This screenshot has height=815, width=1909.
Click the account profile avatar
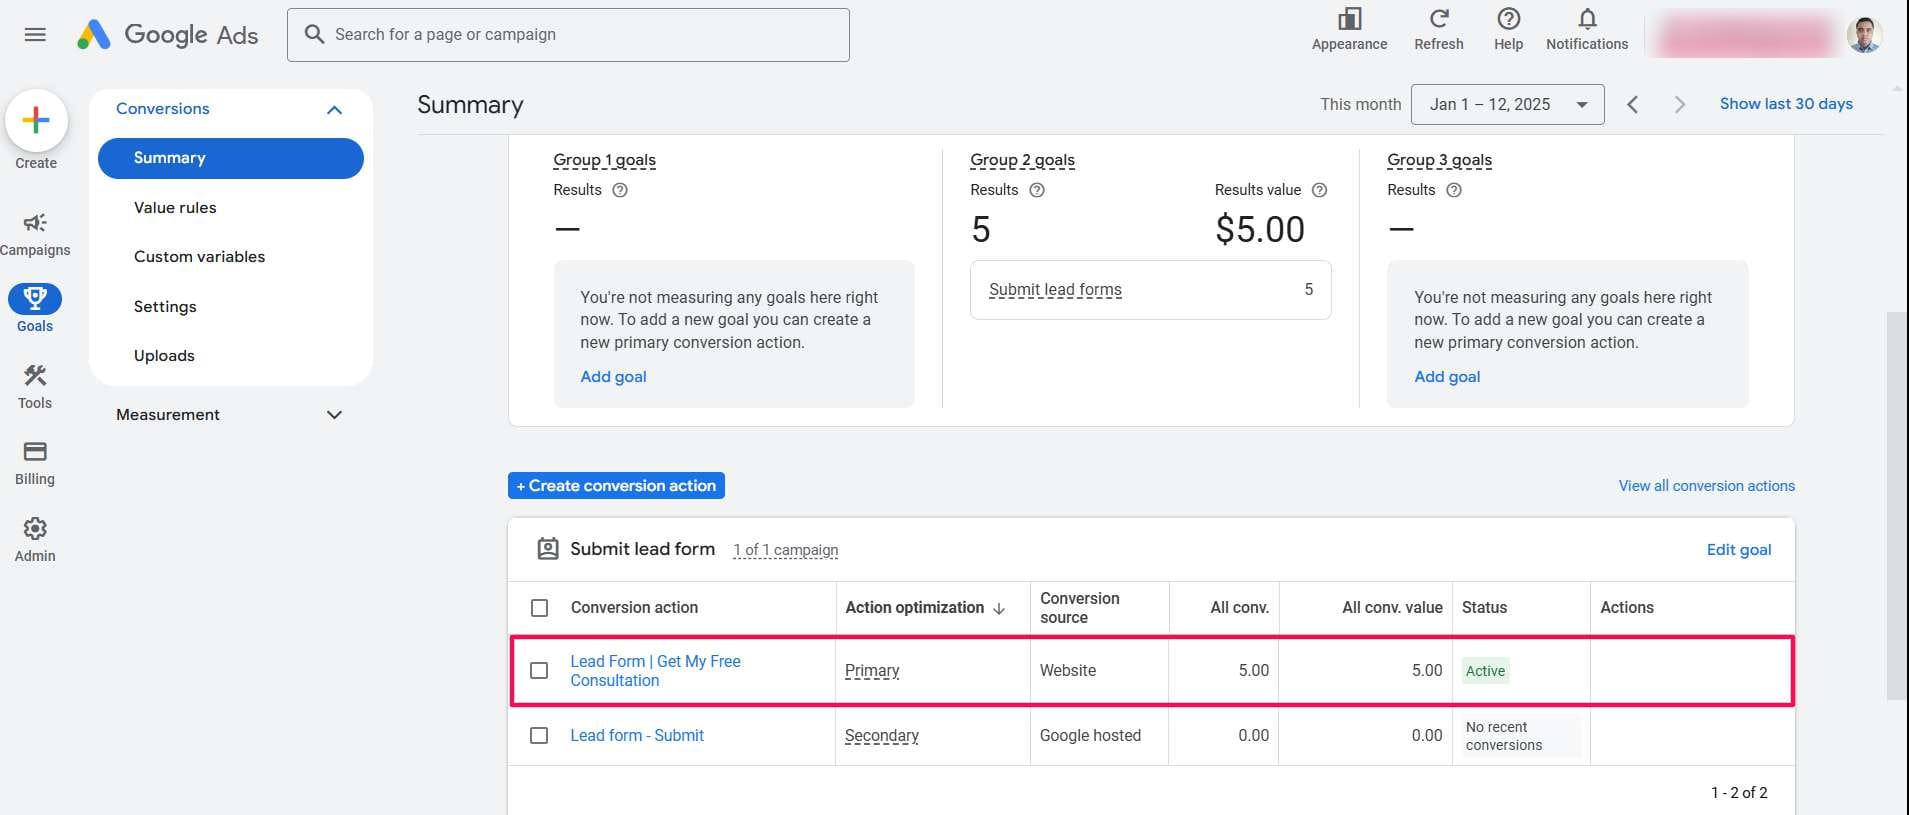pyautogui.click(x=1864, y=35)
